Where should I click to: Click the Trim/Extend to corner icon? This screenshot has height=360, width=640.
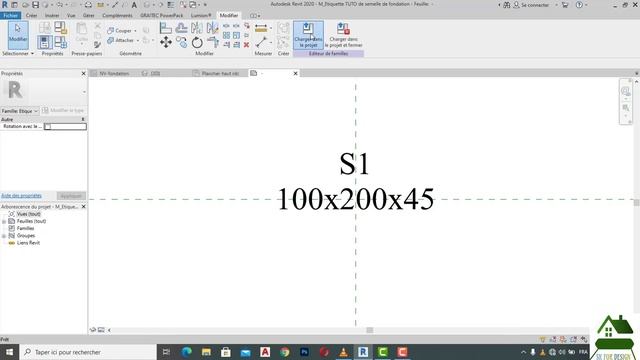[x=213, y=42]
